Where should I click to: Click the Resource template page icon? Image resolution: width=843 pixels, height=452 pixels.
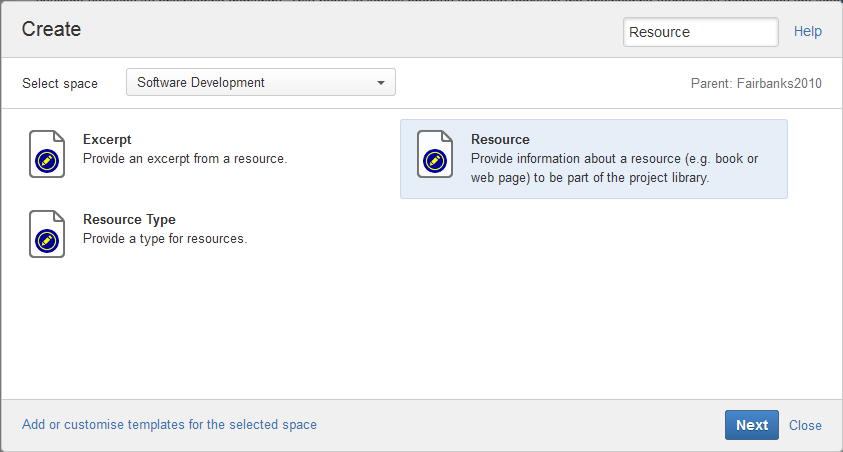(x=435, y=154)
